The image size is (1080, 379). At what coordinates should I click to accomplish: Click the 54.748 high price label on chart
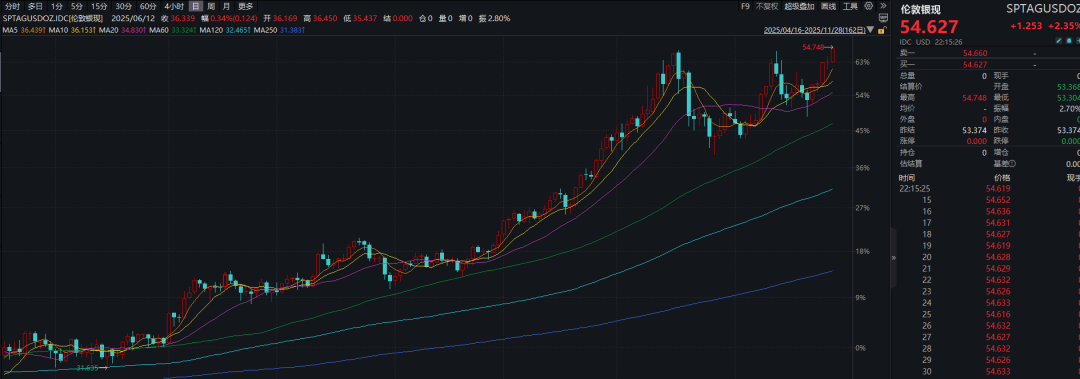coord(813,47)
